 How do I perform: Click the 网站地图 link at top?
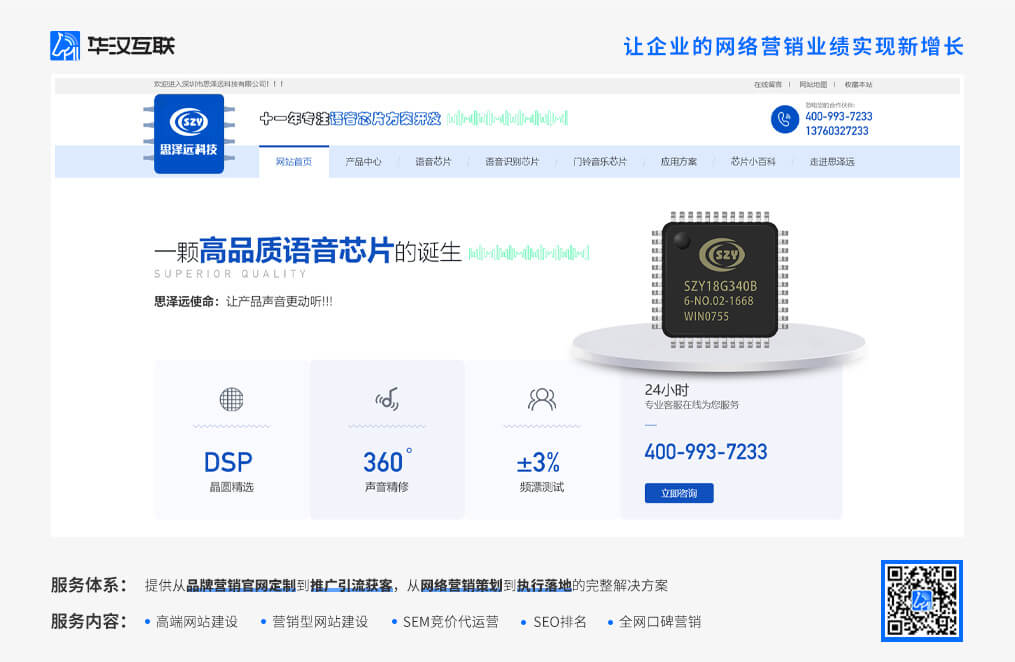813,85
